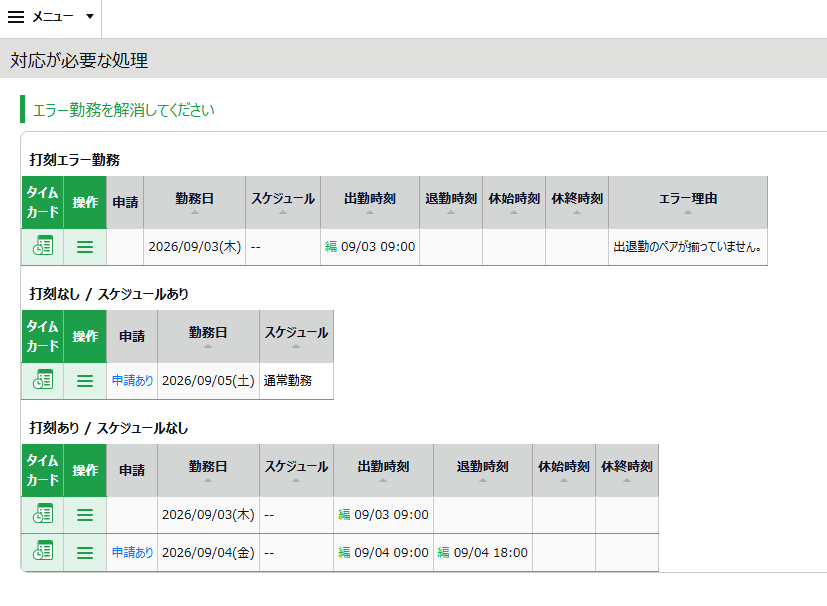827x606 pixels.
Task: Open the メニュー dropdown menu
Action: tap(51, 17)
